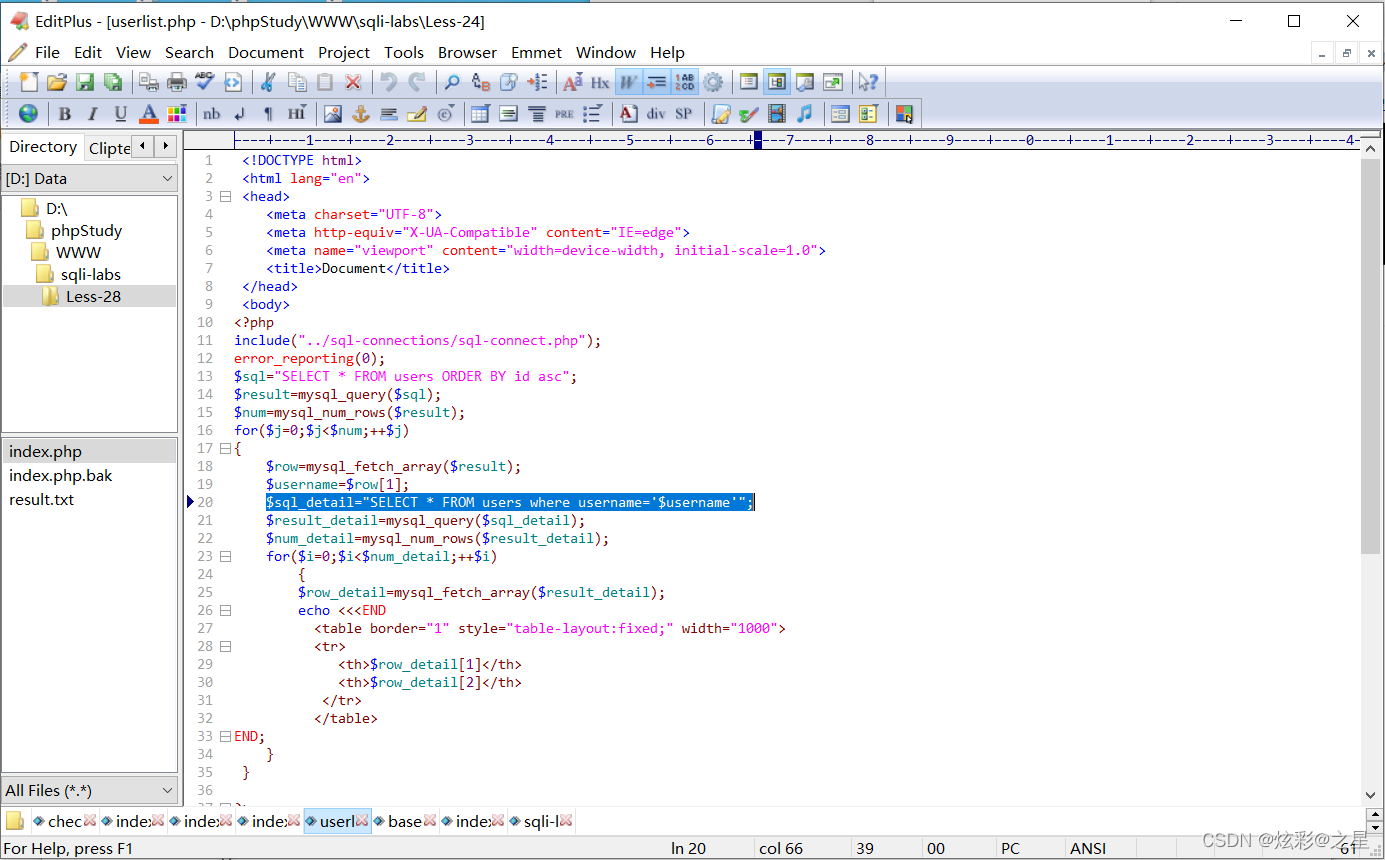Toggle line numbers display button

[685, 82]
